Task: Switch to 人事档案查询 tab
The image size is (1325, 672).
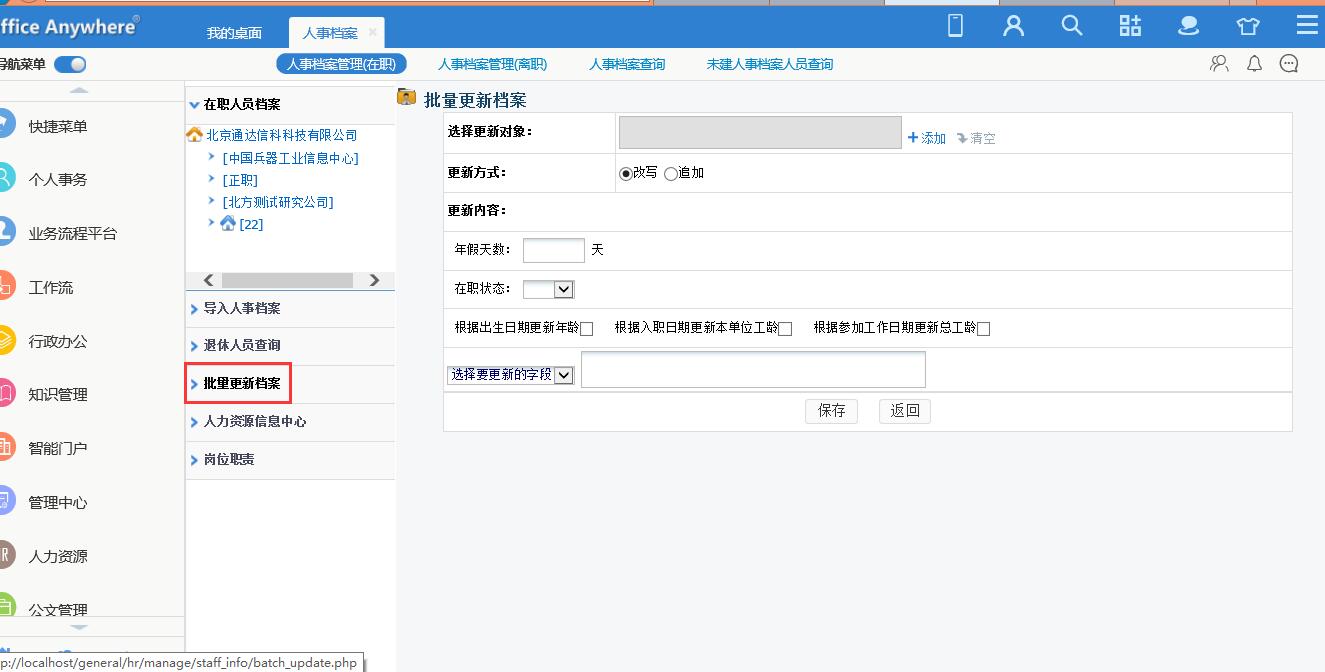Action: (x=626, y=64)
